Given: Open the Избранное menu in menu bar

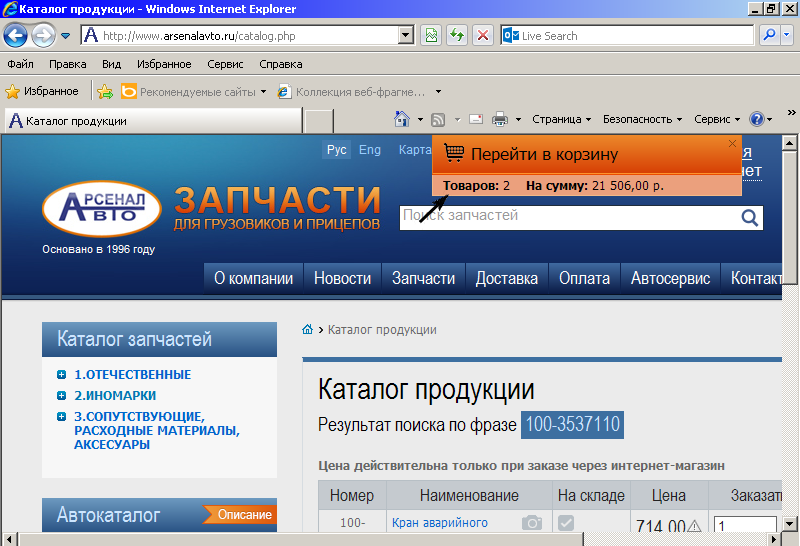Looking at the screenshot, I should coord(164,64).
